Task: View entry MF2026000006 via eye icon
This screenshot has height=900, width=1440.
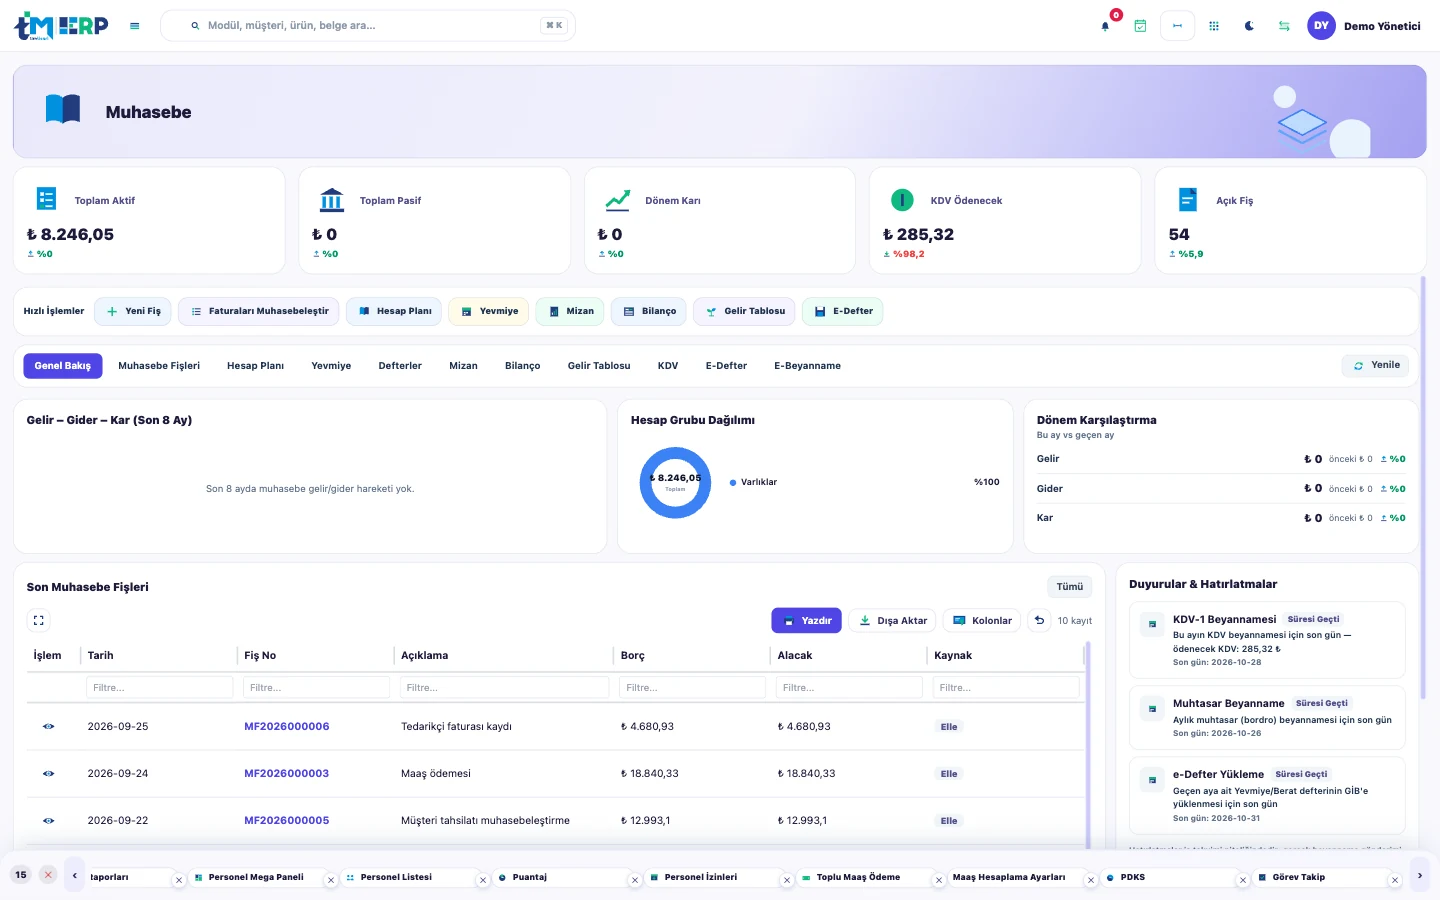Action: click(x=48, y=726)
